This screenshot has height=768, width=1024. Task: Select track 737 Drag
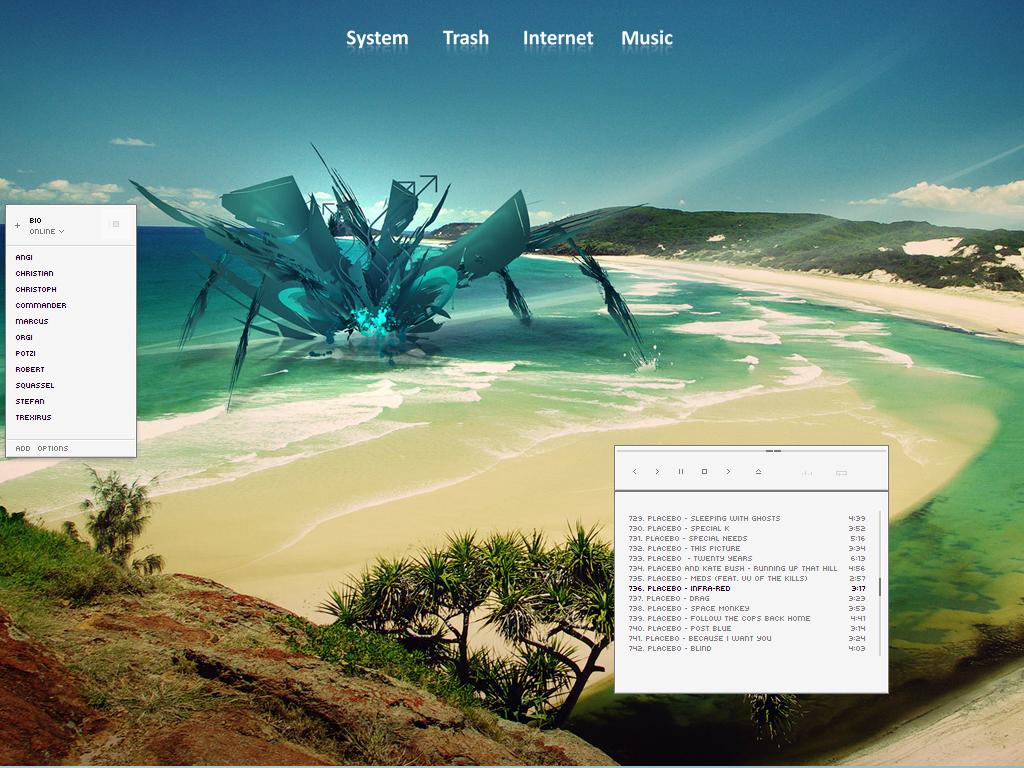coord(747,598)
